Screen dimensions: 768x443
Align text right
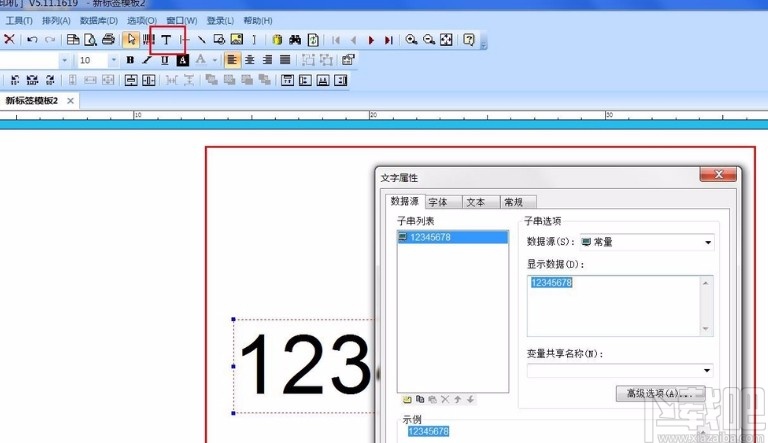267,60
